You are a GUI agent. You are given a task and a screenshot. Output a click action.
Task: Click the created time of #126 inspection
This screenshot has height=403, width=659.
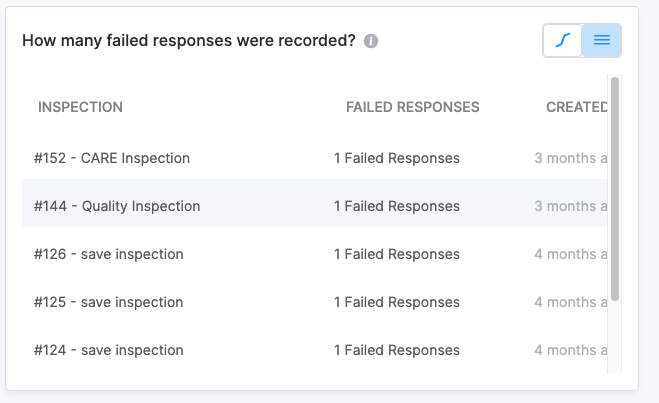[570, 254]
